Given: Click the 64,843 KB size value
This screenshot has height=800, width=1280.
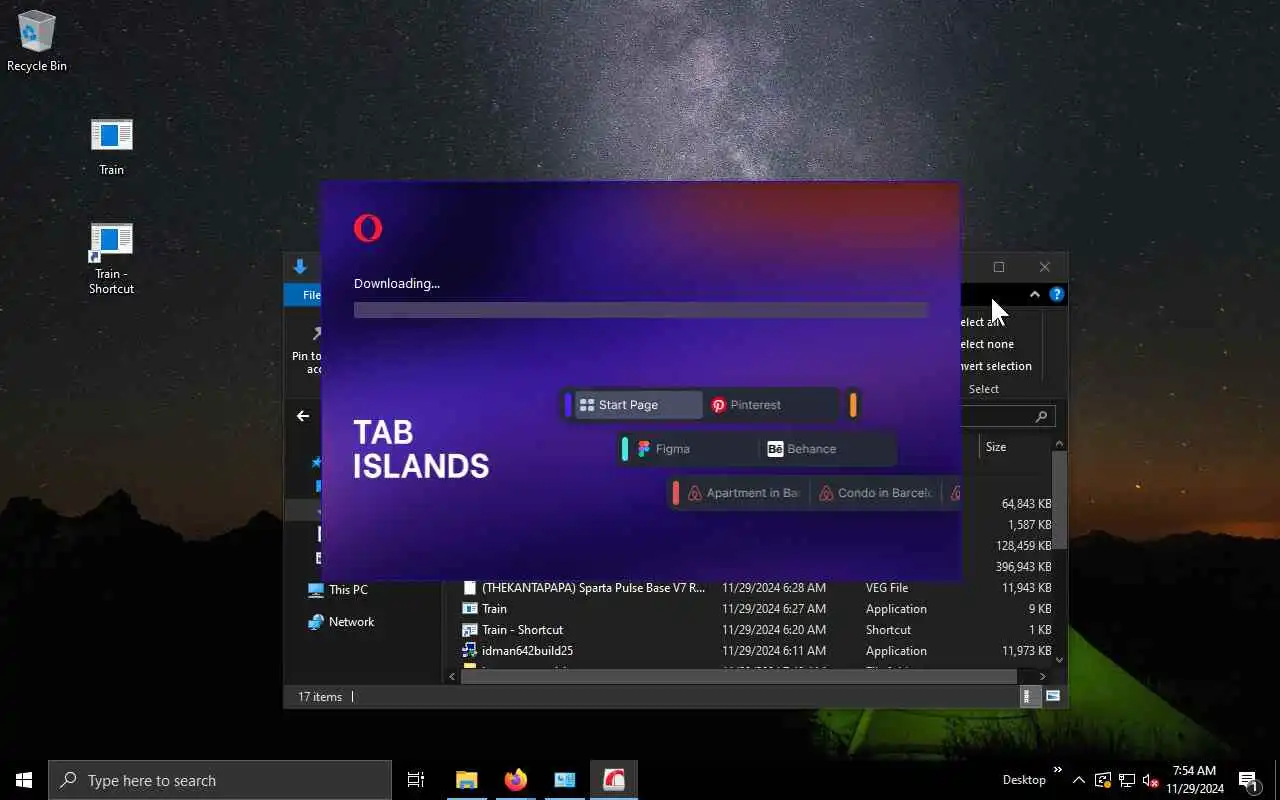Looking at the screenshot, I should coord(1026,504).
